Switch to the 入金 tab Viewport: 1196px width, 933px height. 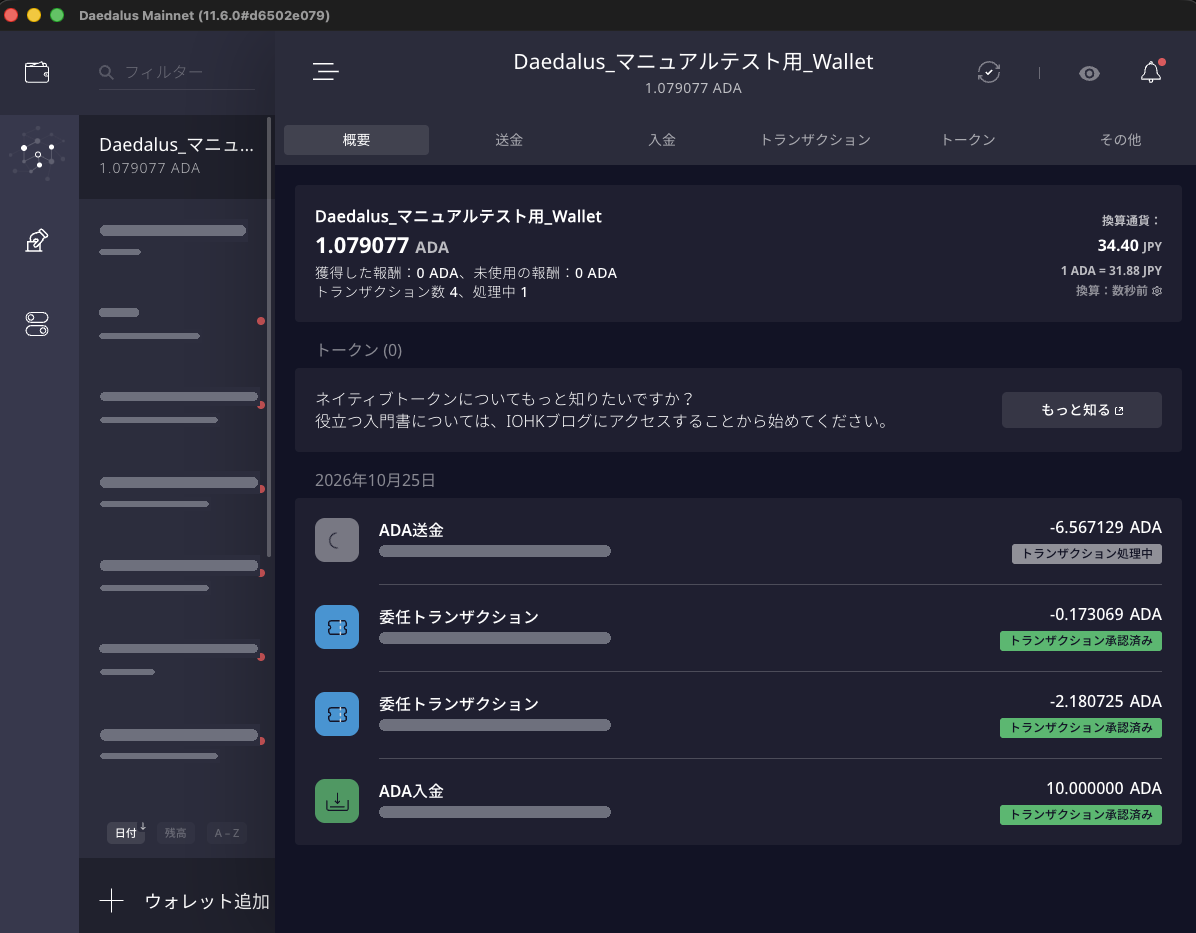click(661, 140)
